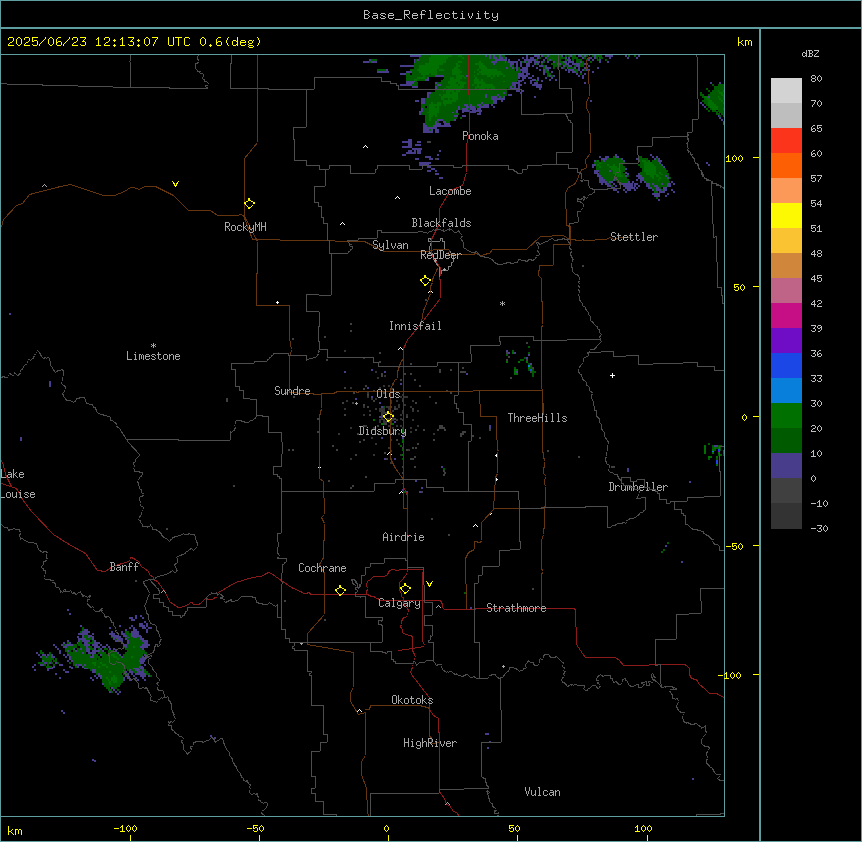Click the Base_Reflectivity title text

click(431, 15)
